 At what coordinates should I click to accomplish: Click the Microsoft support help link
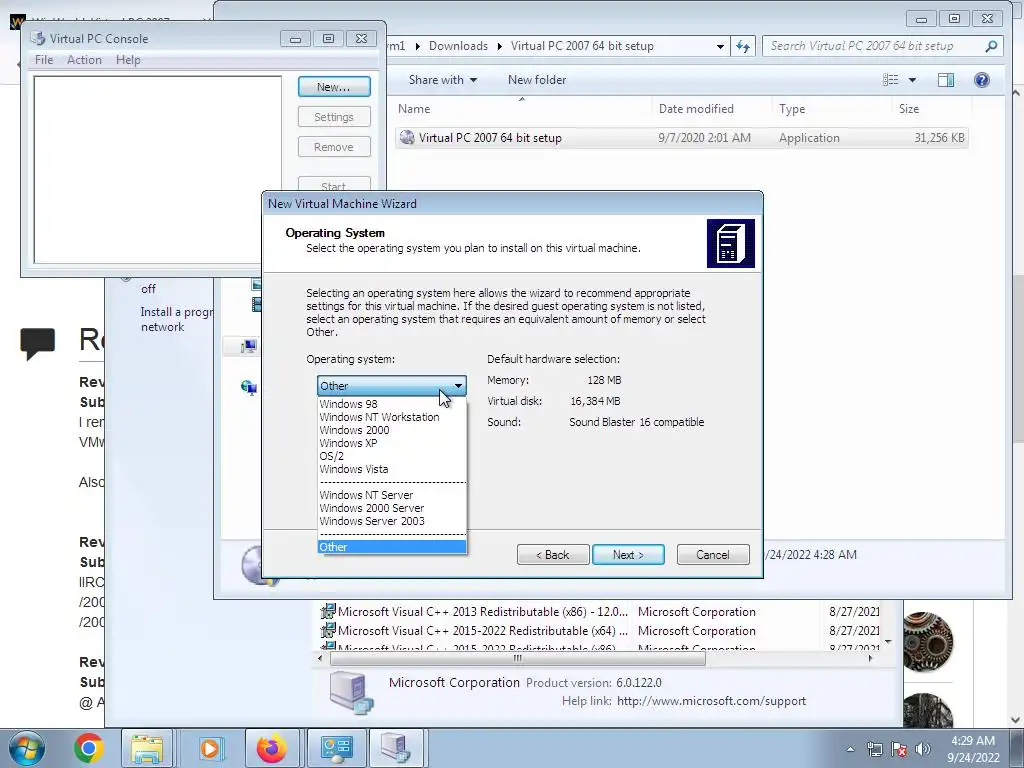point(711,701)
